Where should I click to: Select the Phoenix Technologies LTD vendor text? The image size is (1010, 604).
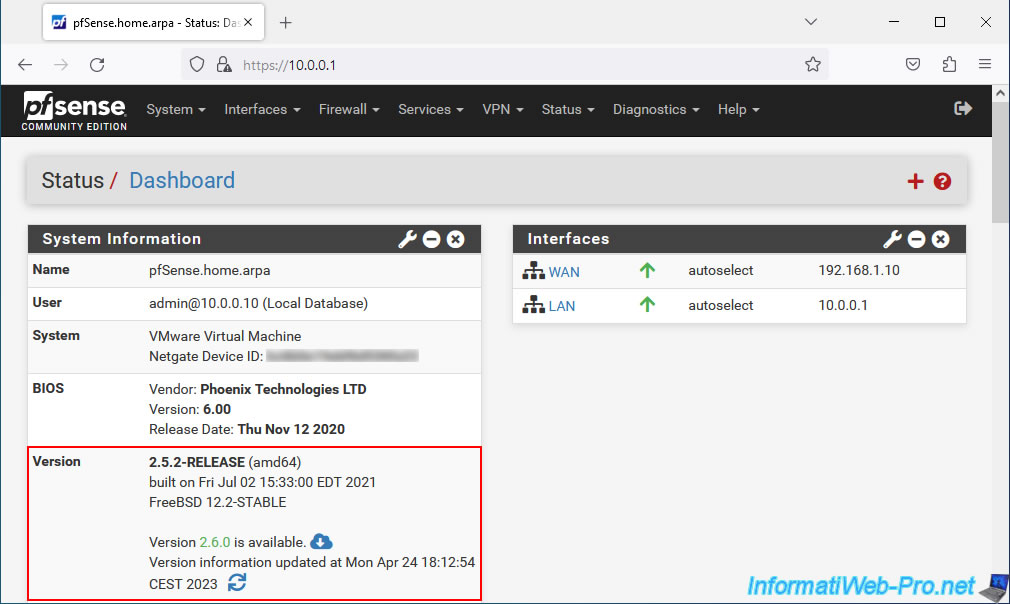point(283,389)
